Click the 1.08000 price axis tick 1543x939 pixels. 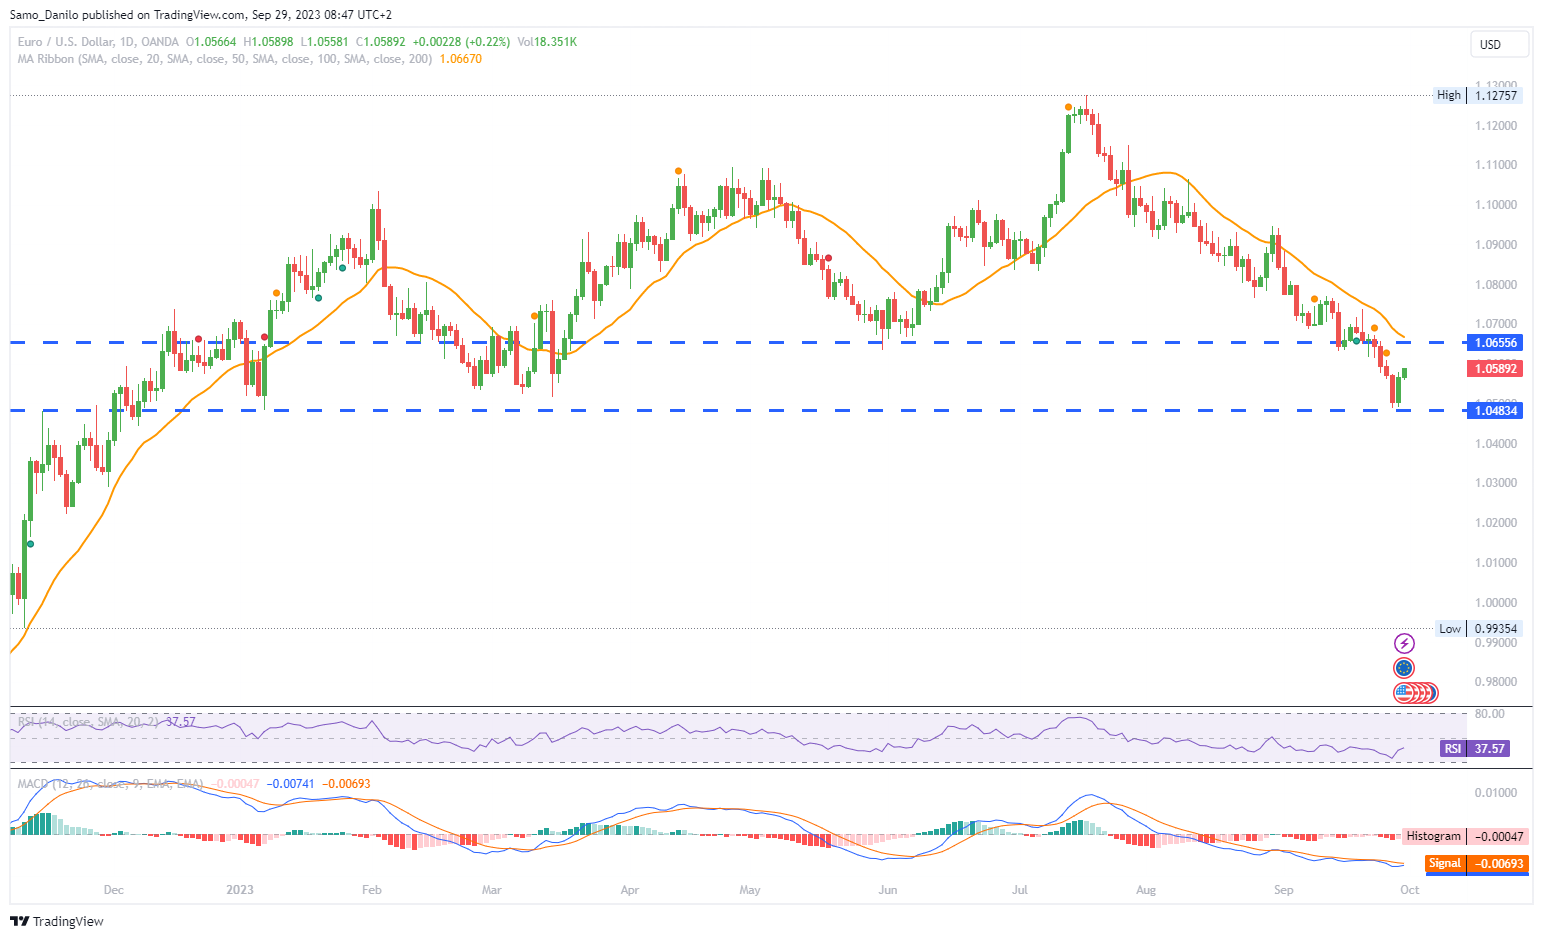1496,285
